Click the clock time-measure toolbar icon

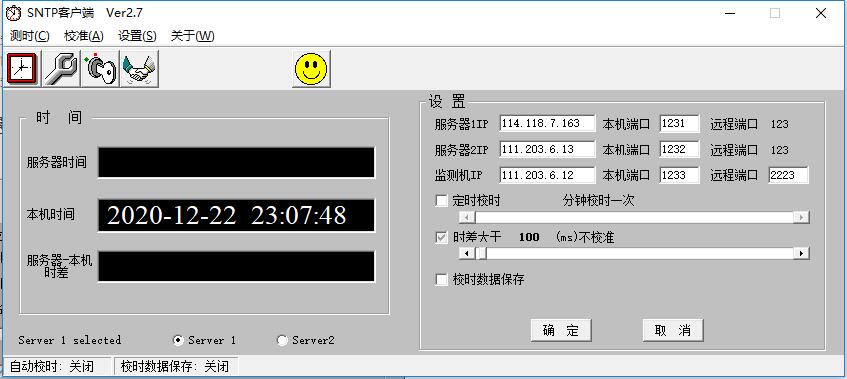pyautogui.click(x=22, y=69)
